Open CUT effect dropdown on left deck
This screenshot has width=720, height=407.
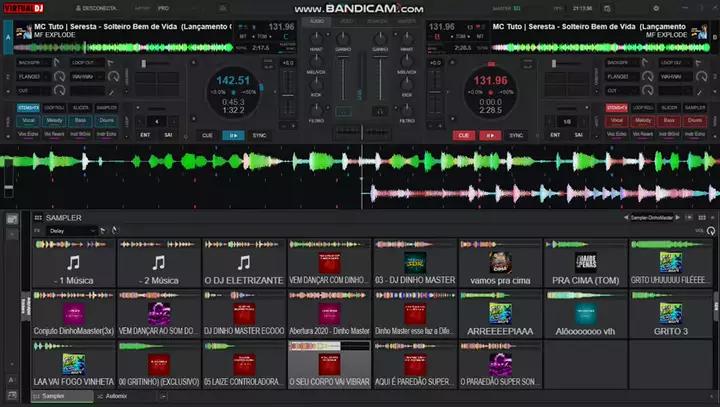pyautogui.click(x=34, y=90)
